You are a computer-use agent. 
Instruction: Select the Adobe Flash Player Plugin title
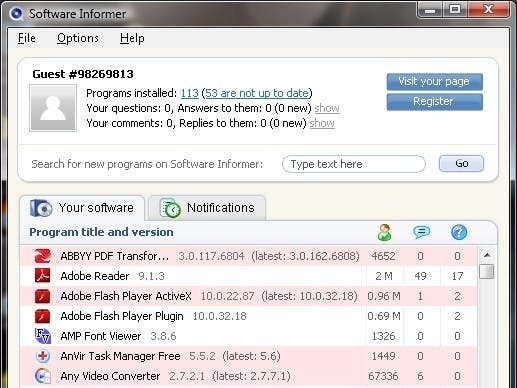coord(122,316)
